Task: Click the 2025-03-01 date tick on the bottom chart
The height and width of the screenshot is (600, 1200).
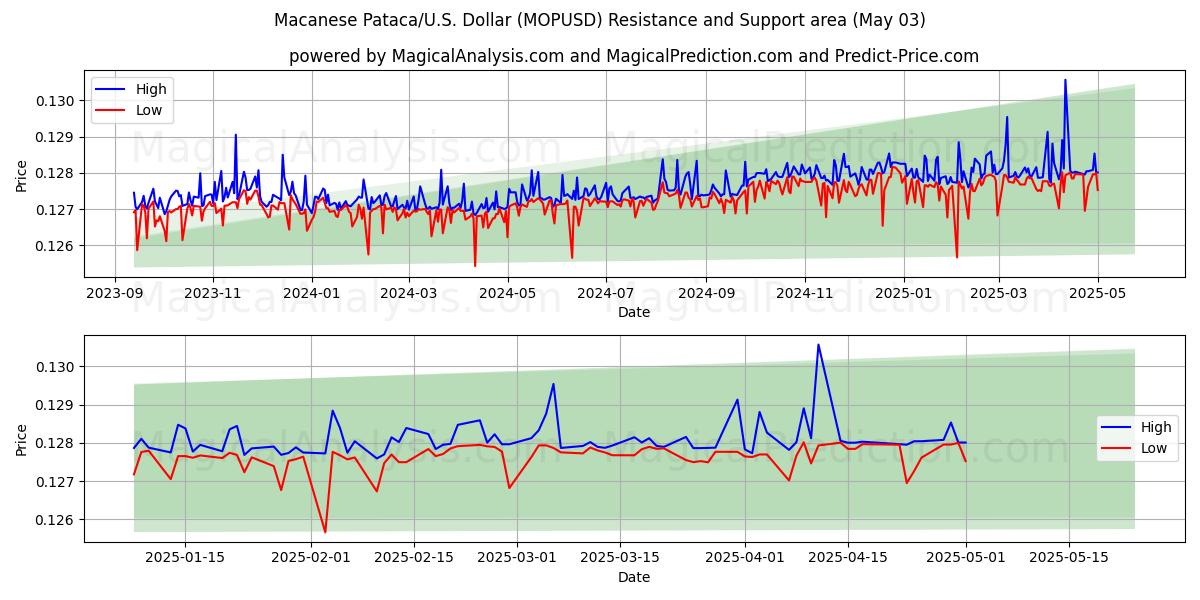Action: [x=517, y=557]
